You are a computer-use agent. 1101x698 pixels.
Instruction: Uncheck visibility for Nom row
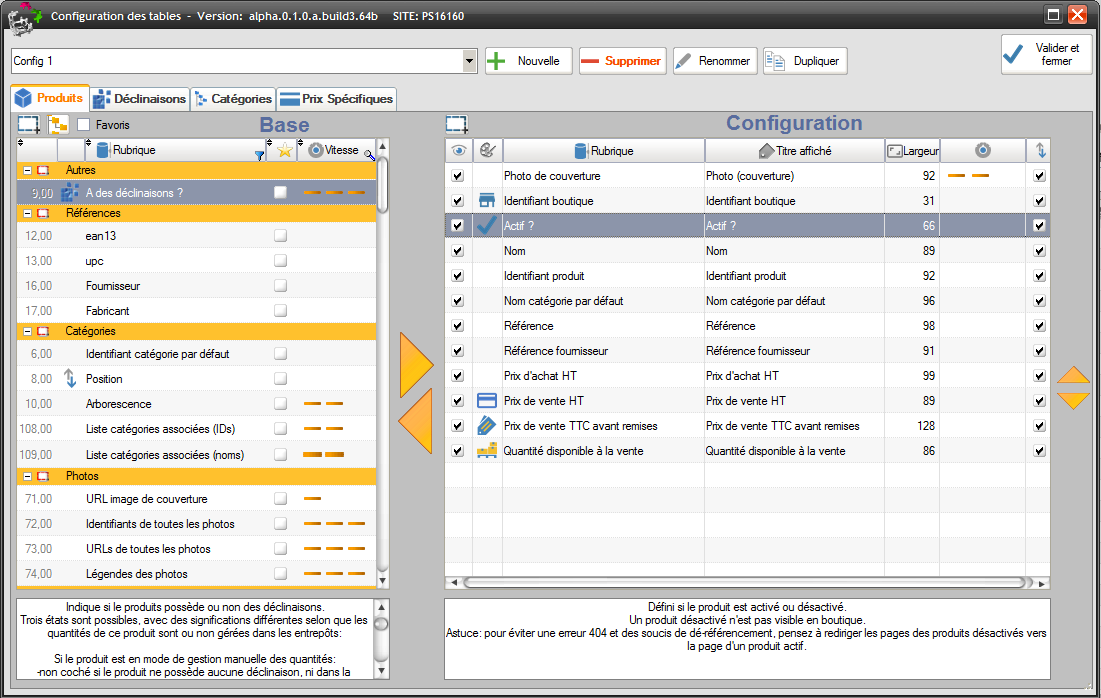pos(458,251)
